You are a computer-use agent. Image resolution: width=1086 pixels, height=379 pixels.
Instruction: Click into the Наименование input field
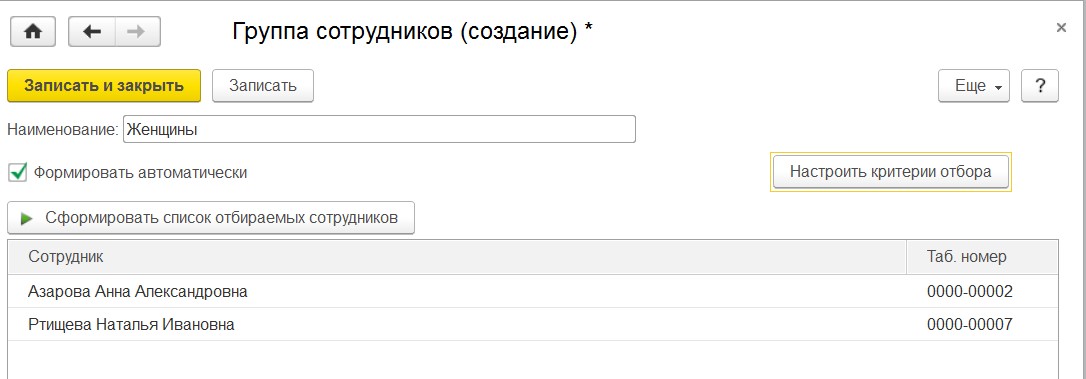click(379, 129)
